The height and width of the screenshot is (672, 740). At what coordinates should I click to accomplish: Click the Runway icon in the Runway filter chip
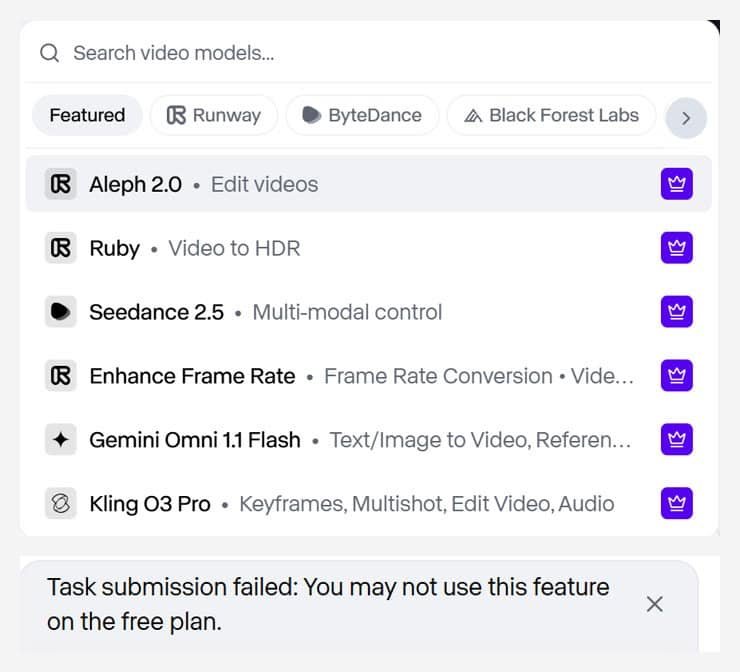[176, 115]
